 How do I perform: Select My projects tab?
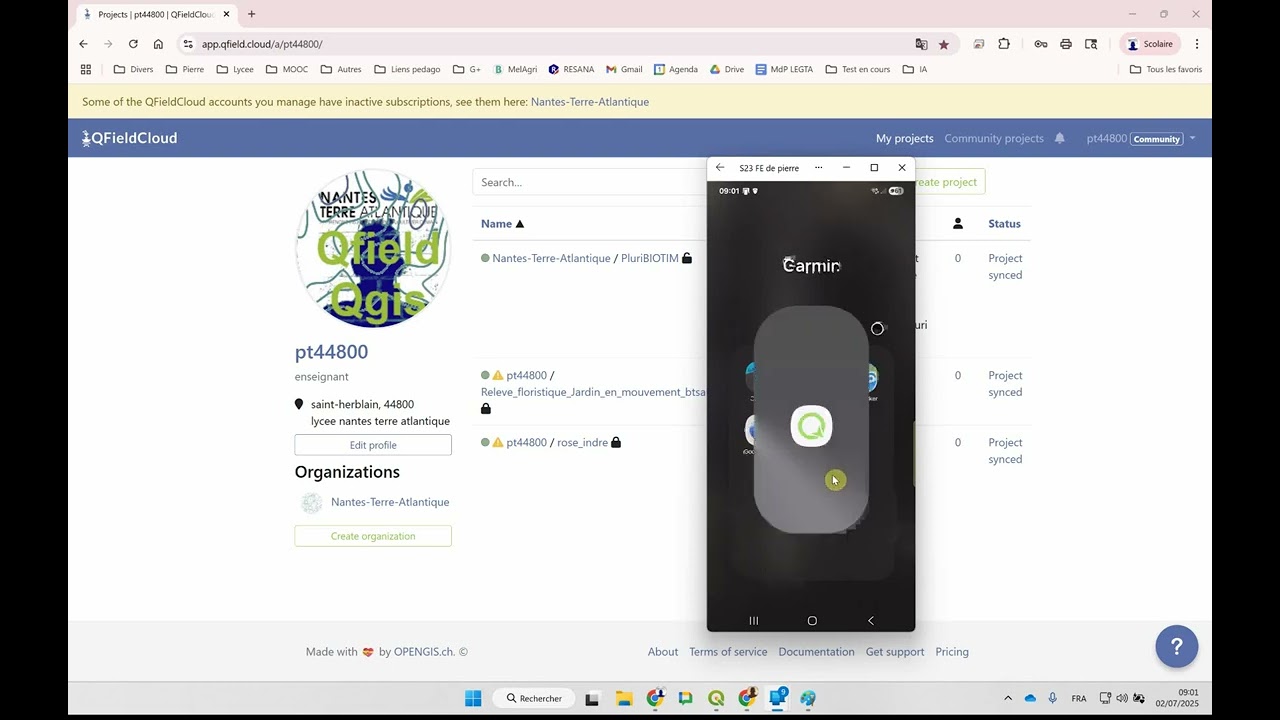(904, 138)
